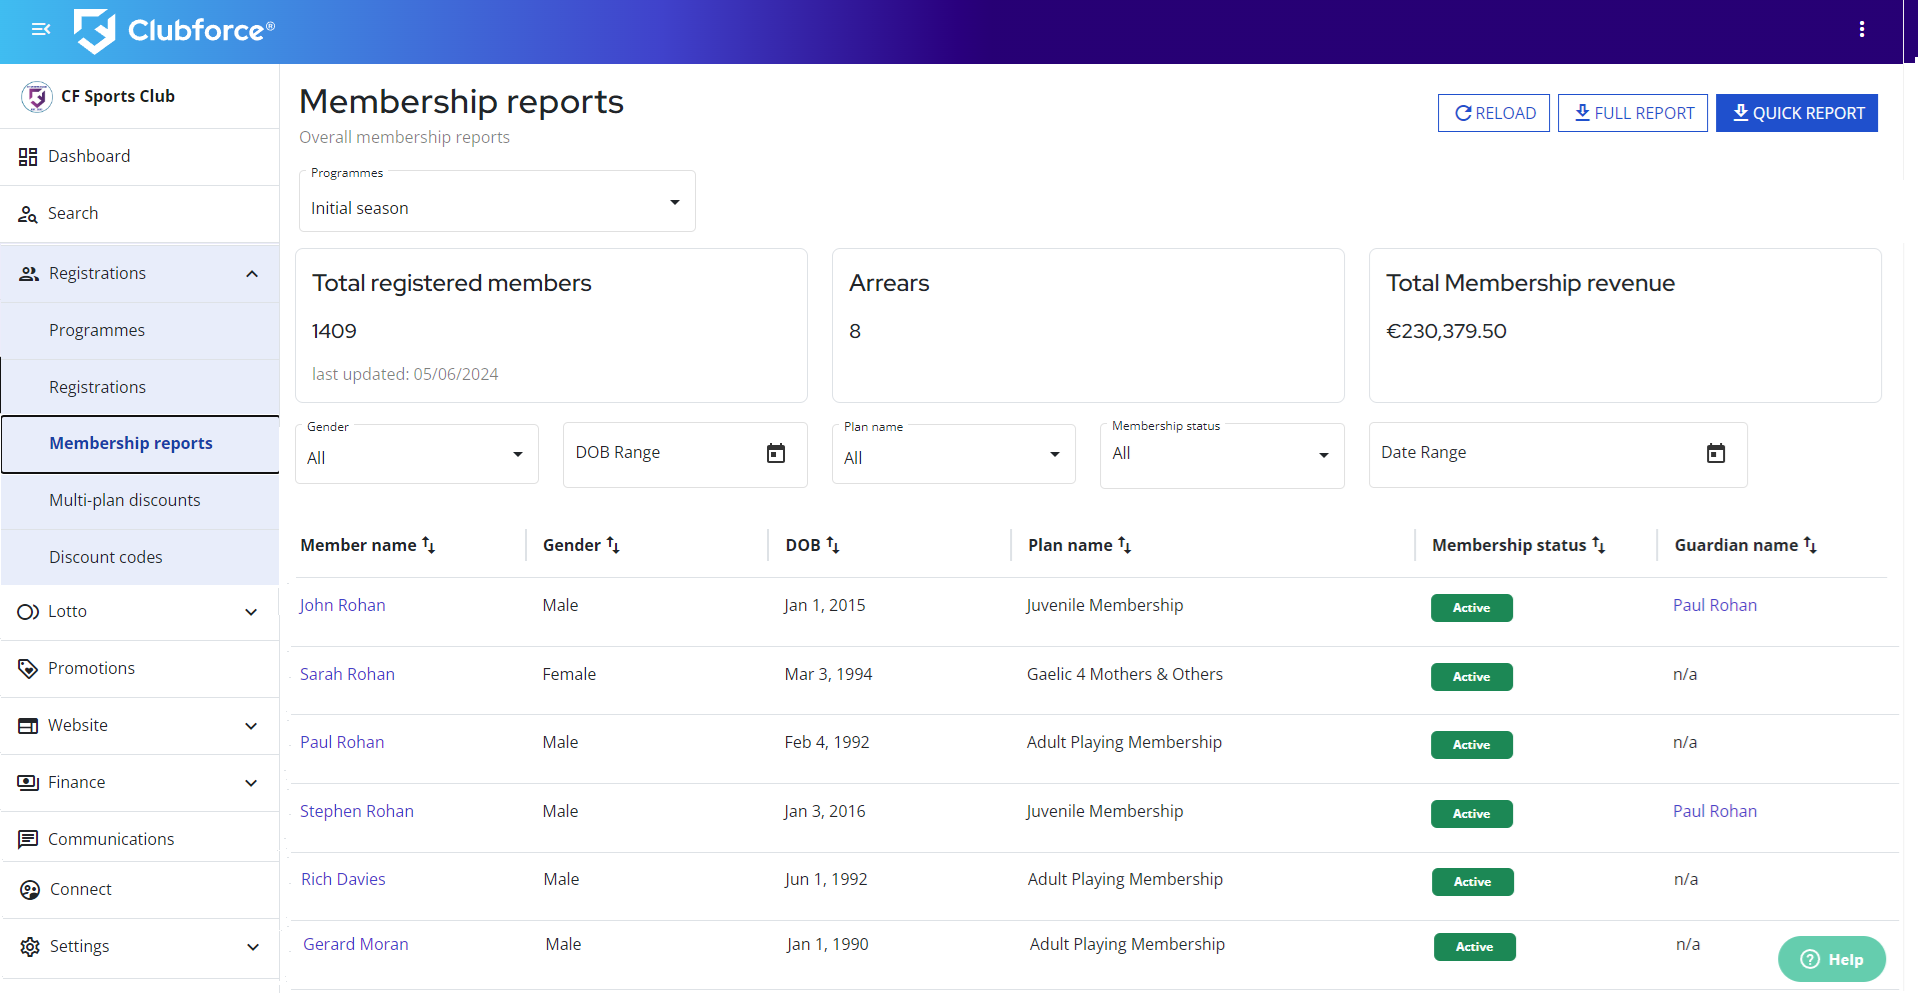The image size is (1918, 993).
Task: Expand the Settings menu chevron
Action: [253, 947]
